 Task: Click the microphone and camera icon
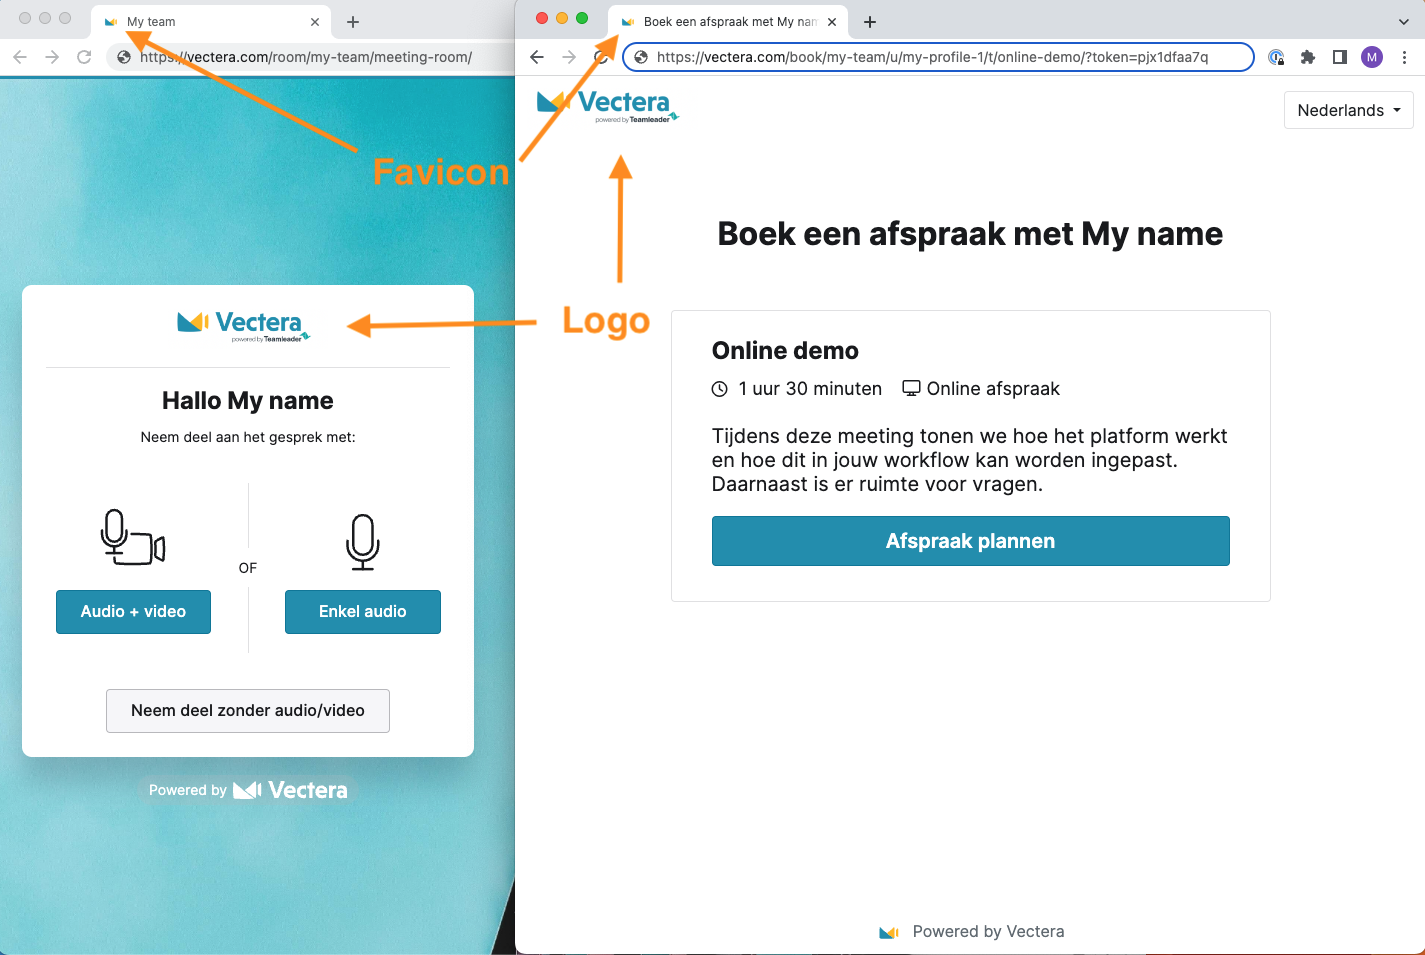[133, 538]
